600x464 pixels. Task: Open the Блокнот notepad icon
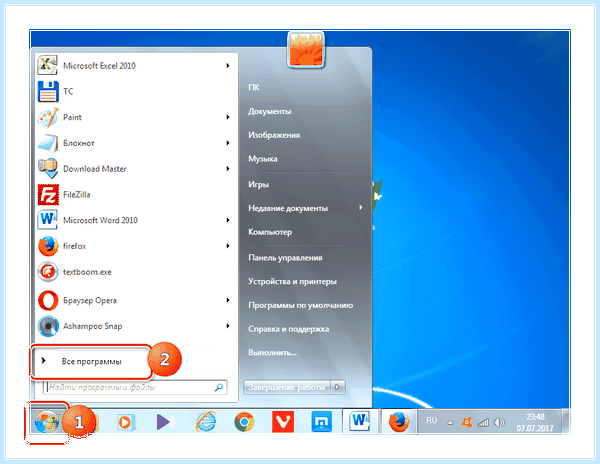pyautogui.click(x=48, y=143)
